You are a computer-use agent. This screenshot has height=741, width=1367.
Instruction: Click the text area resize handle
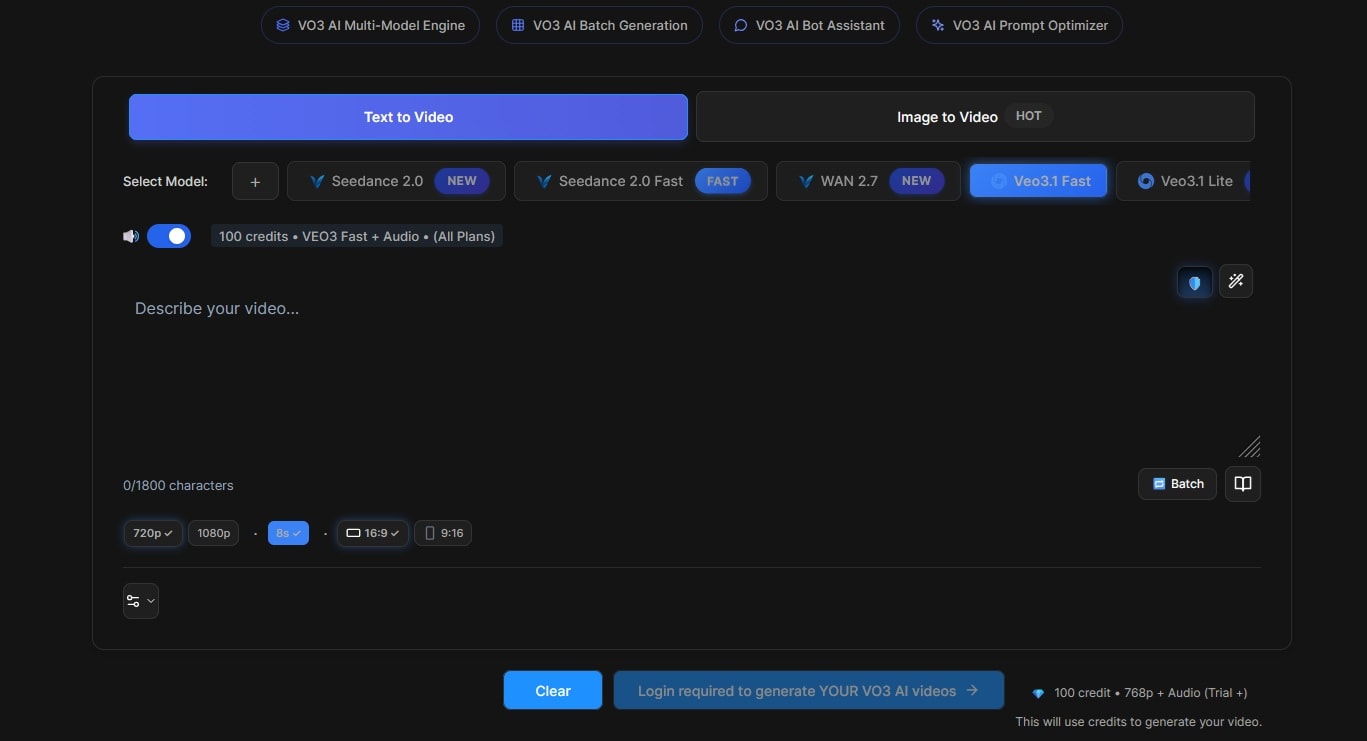[x=1250, y=447]
